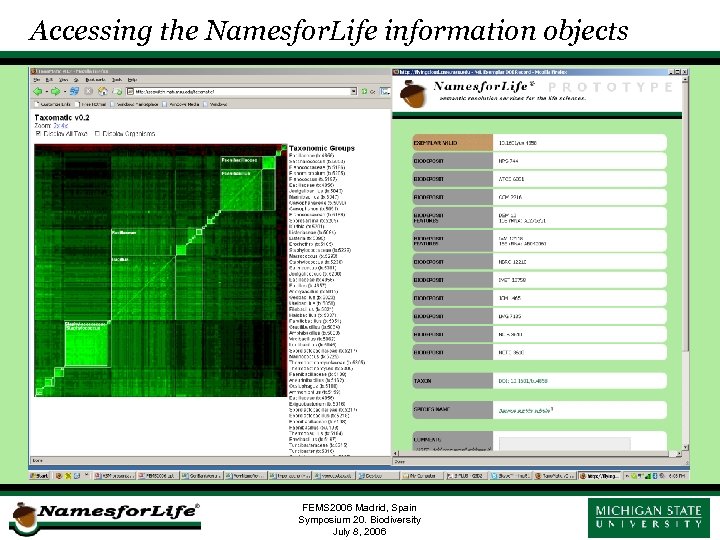The height and width of the screenshot is (540, 720).
Task: Click the scroll down arrow in prototype window
Action: pos(685,447)
